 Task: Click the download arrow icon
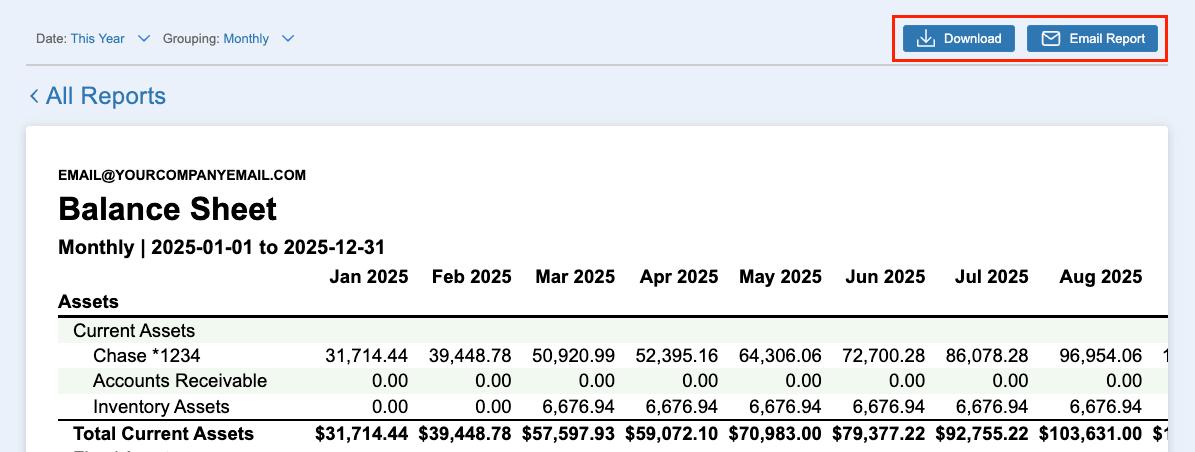point(926,39)
